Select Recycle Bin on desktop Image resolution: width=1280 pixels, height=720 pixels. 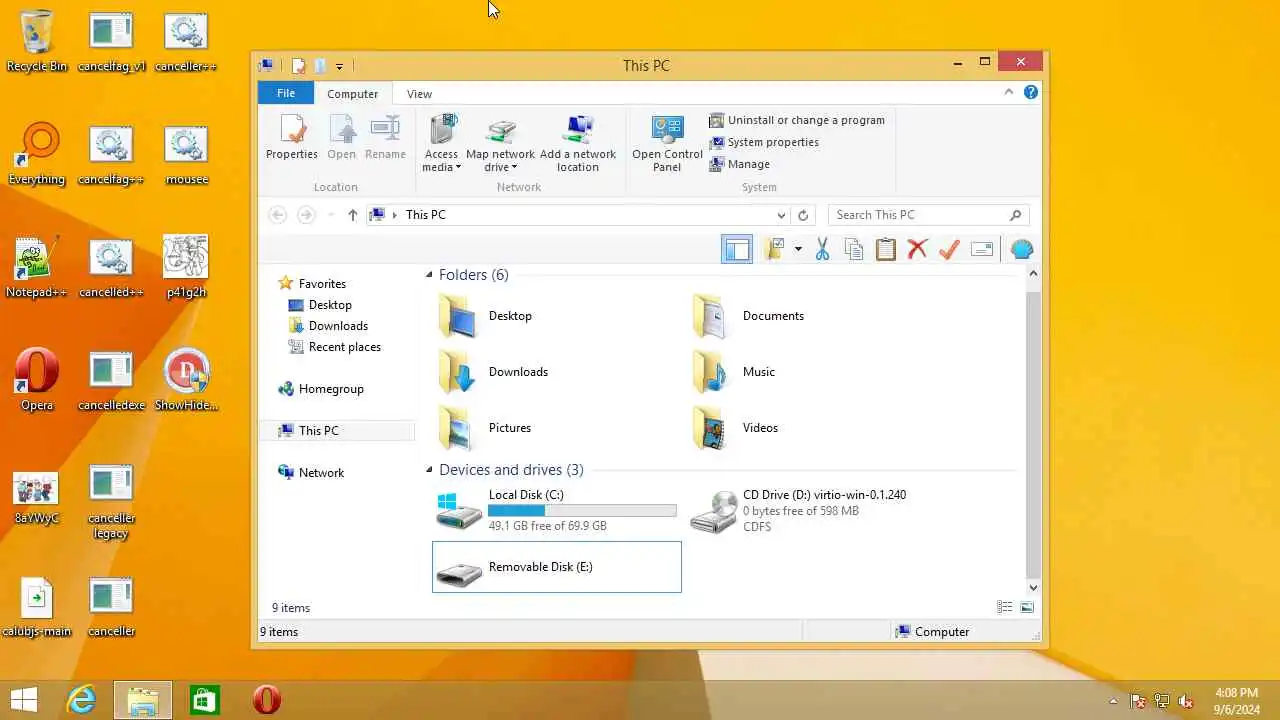click(37, 42)
